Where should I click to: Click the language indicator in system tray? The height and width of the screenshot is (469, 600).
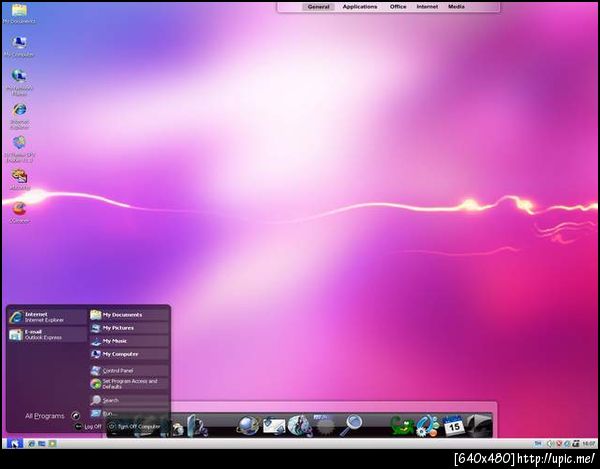tap(538, 444)
